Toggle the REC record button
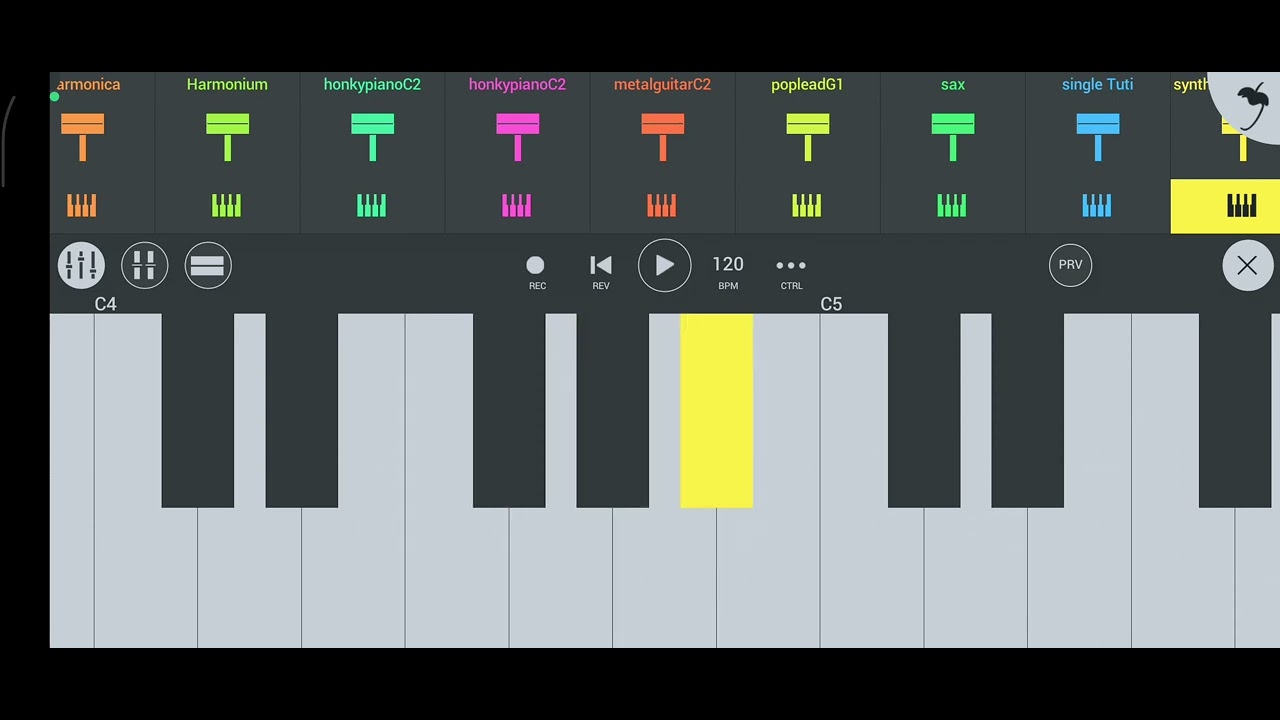 click(536, 271)
